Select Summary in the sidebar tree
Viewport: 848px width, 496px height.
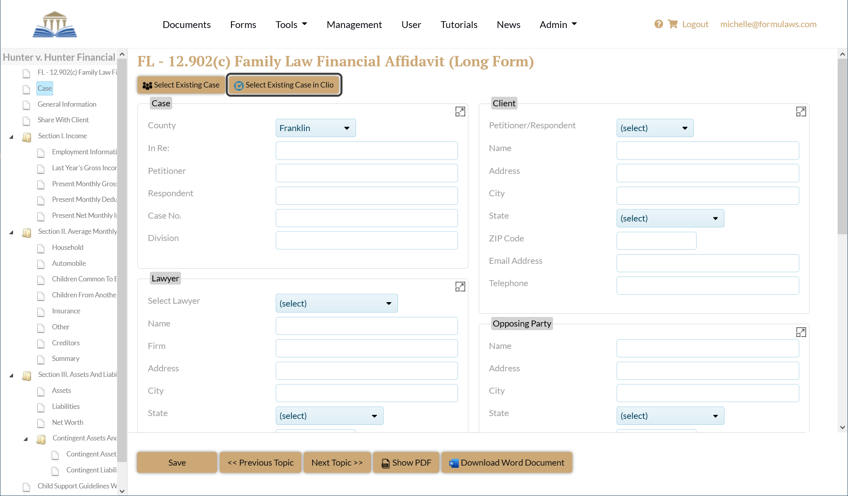[65, 359]
